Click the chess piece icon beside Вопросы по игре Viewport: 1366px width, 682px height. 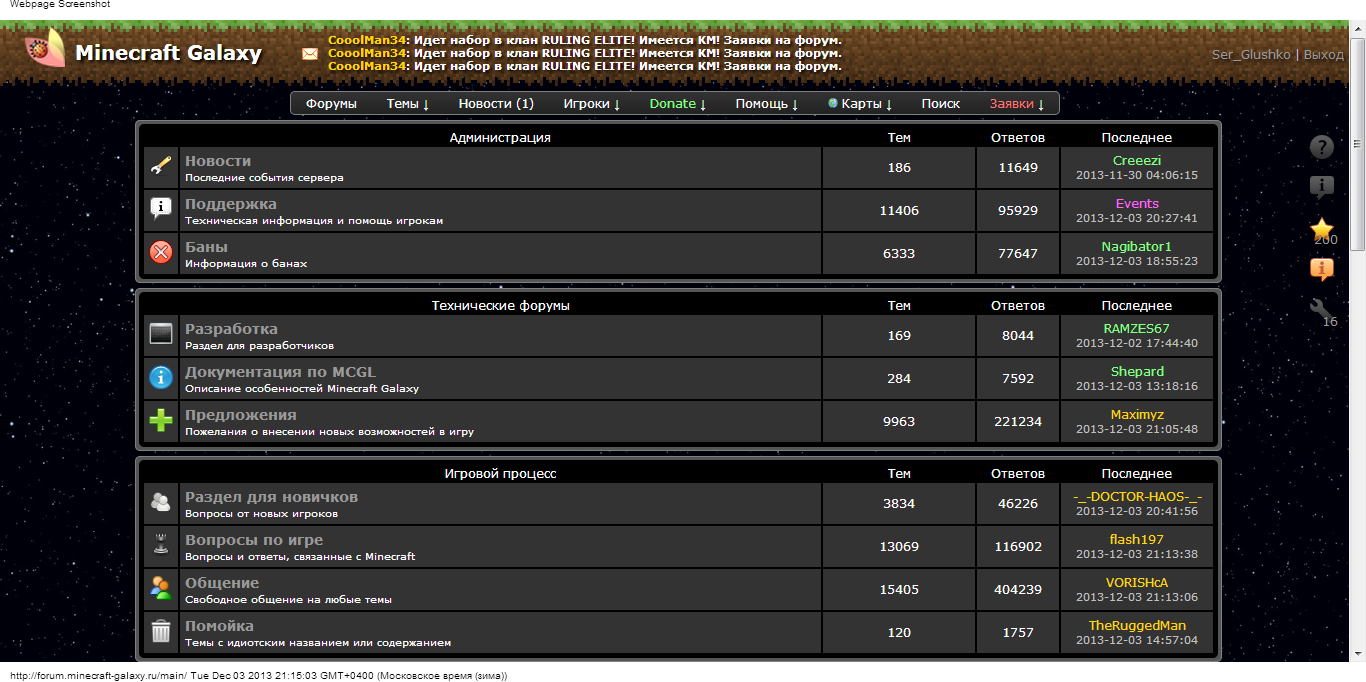[x=161, y=545]
